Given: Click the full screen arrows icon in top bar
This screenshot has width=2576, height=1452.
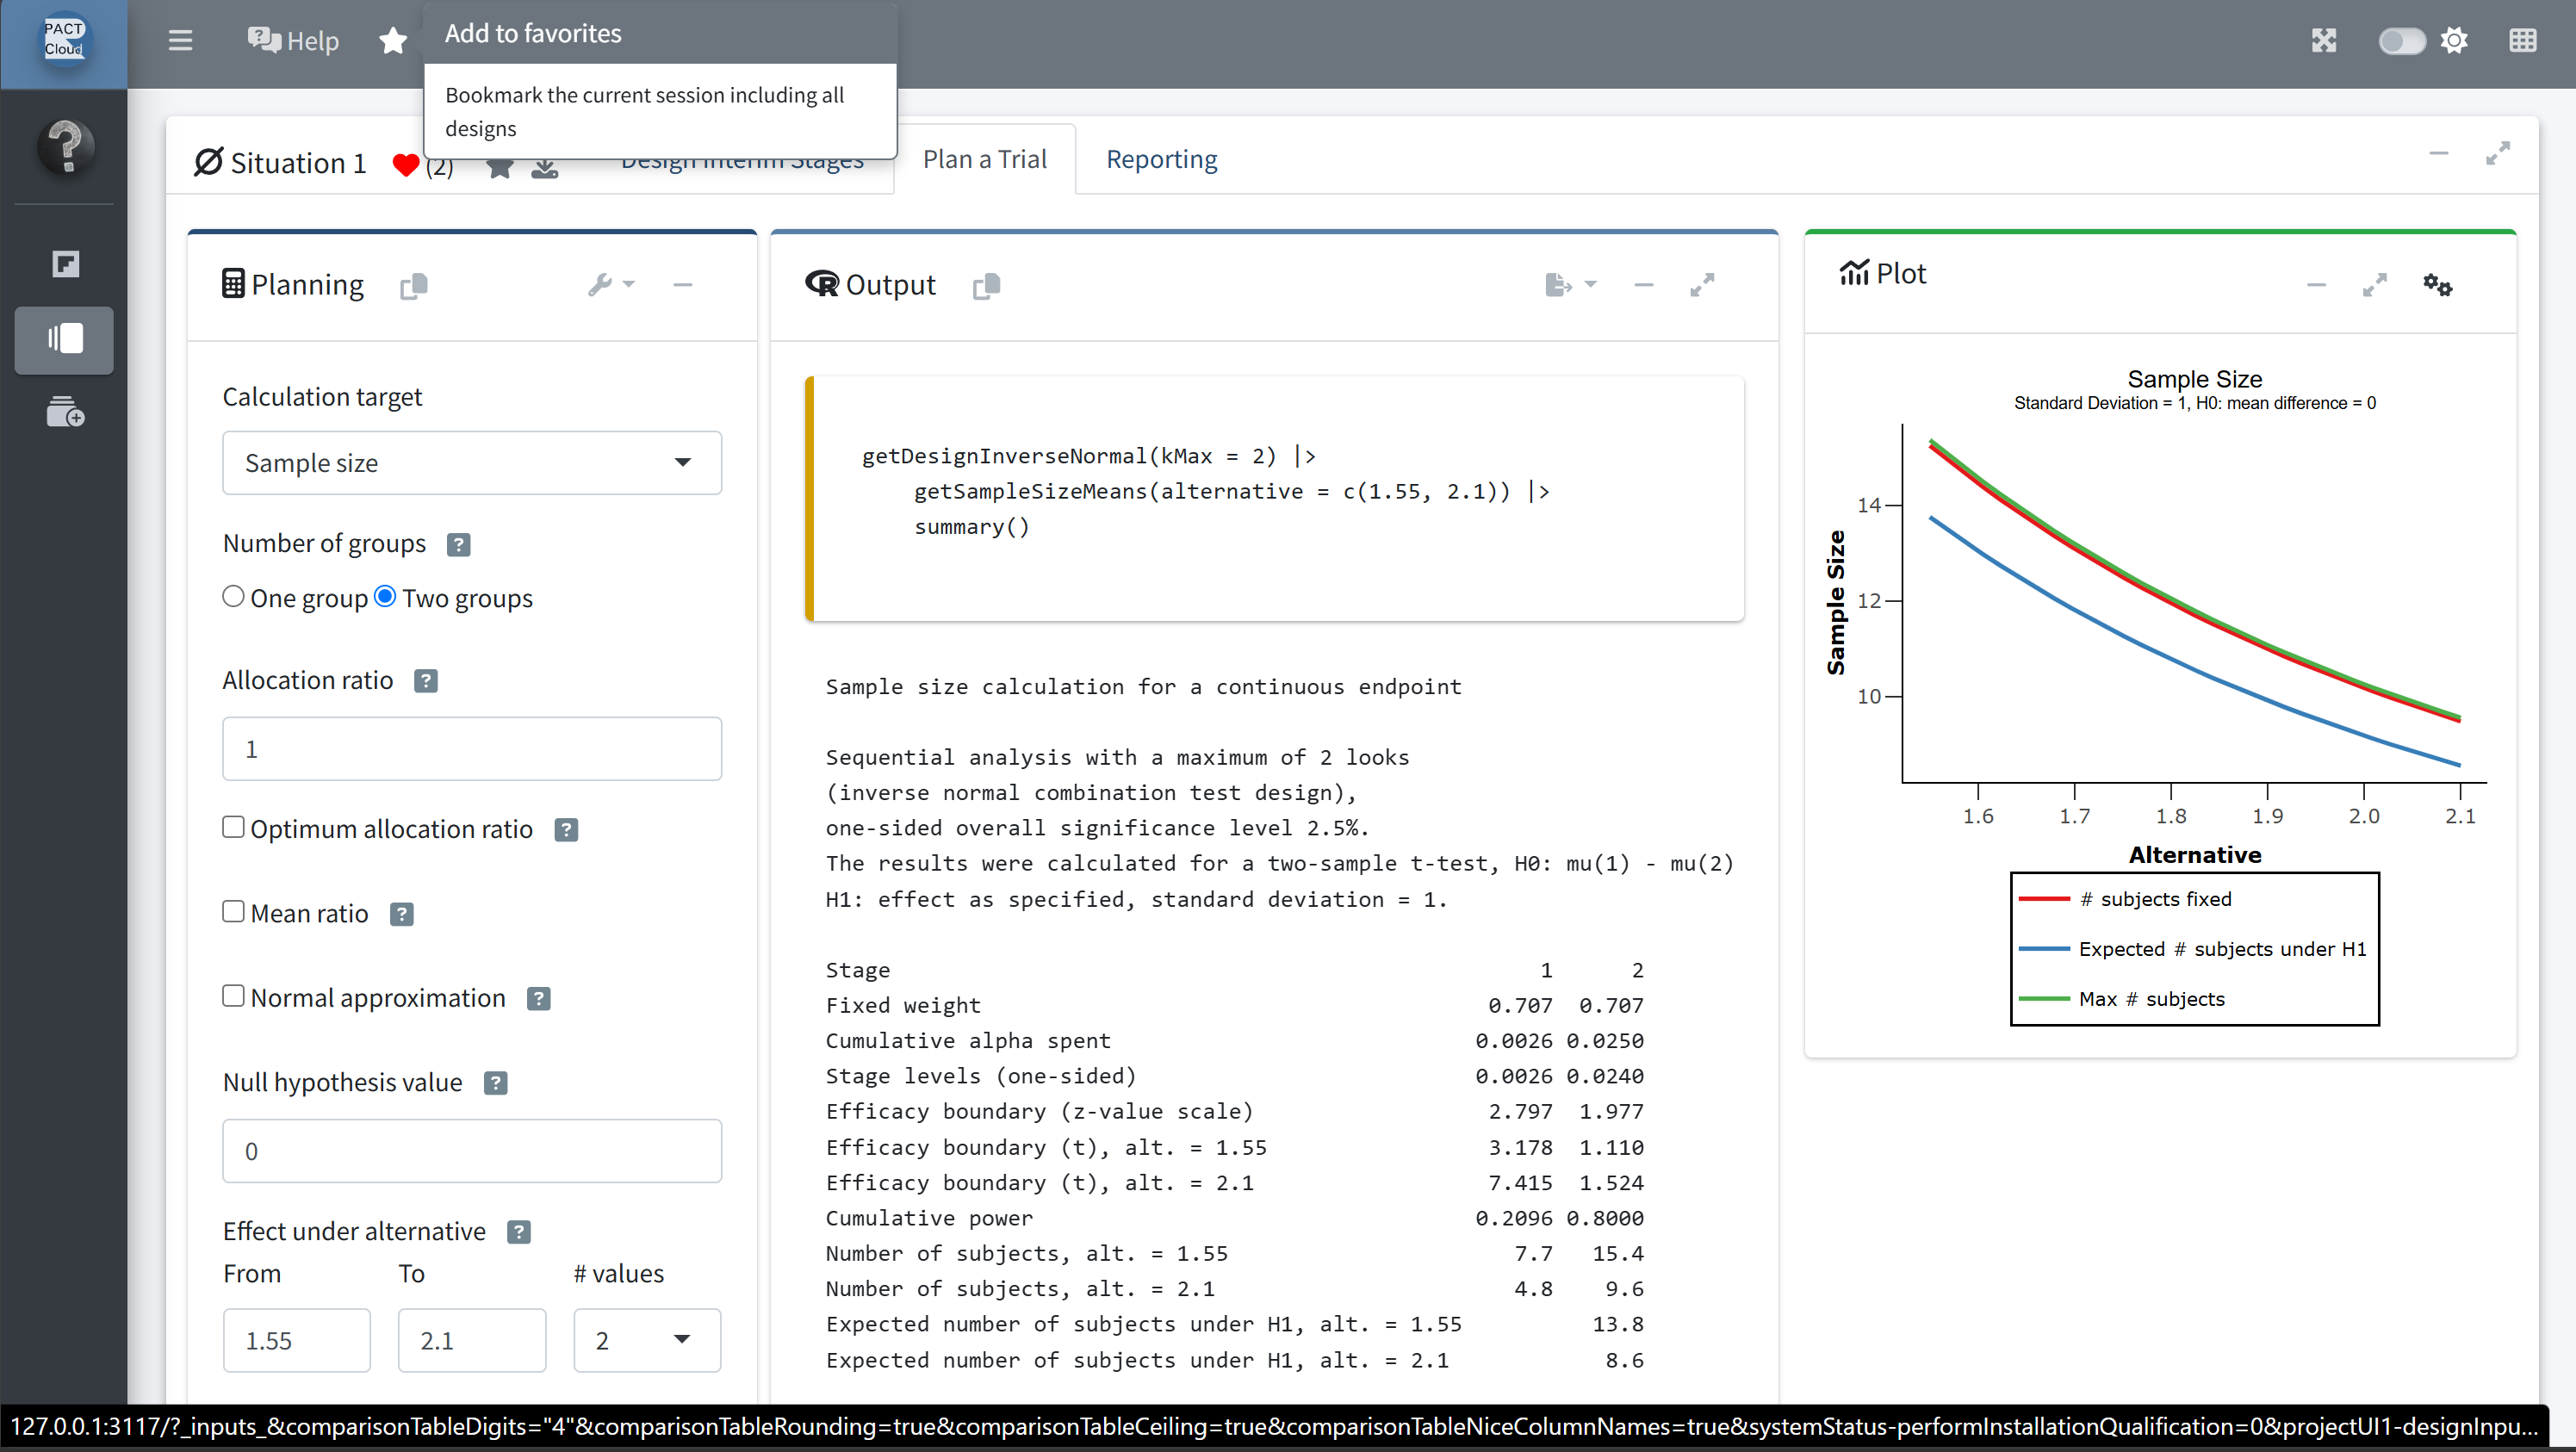Looking at the screenshot, I should (2323, 40).
